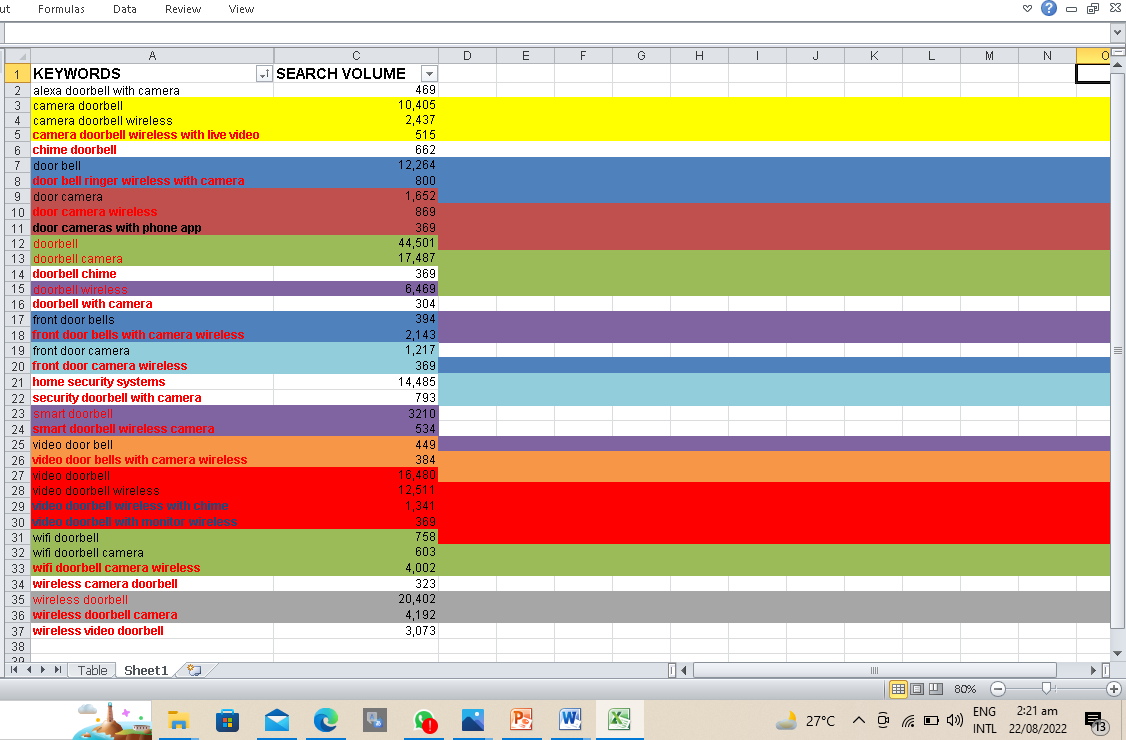
Task: Select the 44,501 search volume cell
Action: coord(356,243)
